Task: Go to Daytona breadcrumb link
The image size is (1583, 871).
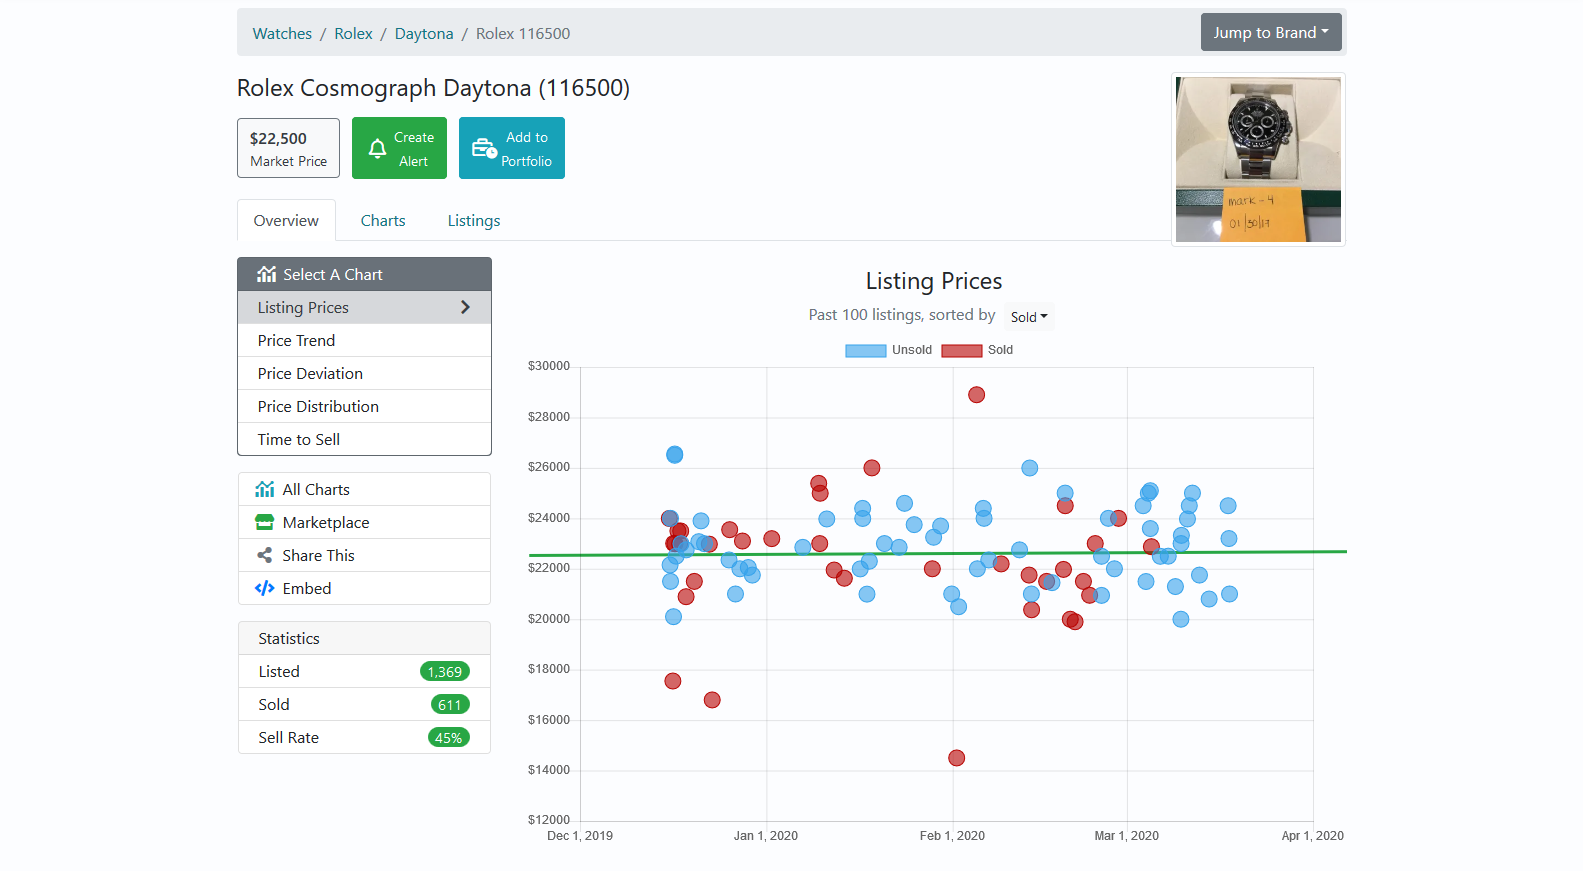Action: coord(424,33)
